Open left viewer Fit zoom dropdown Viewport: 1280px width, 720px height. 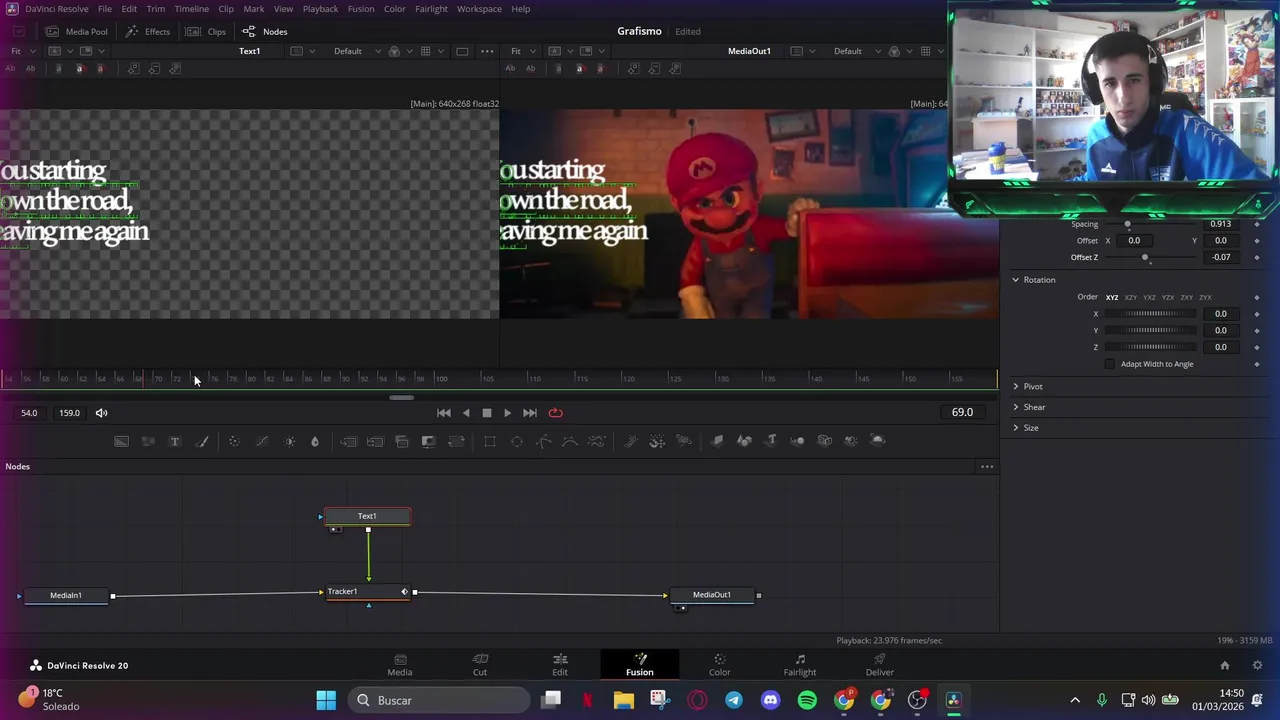22,51
